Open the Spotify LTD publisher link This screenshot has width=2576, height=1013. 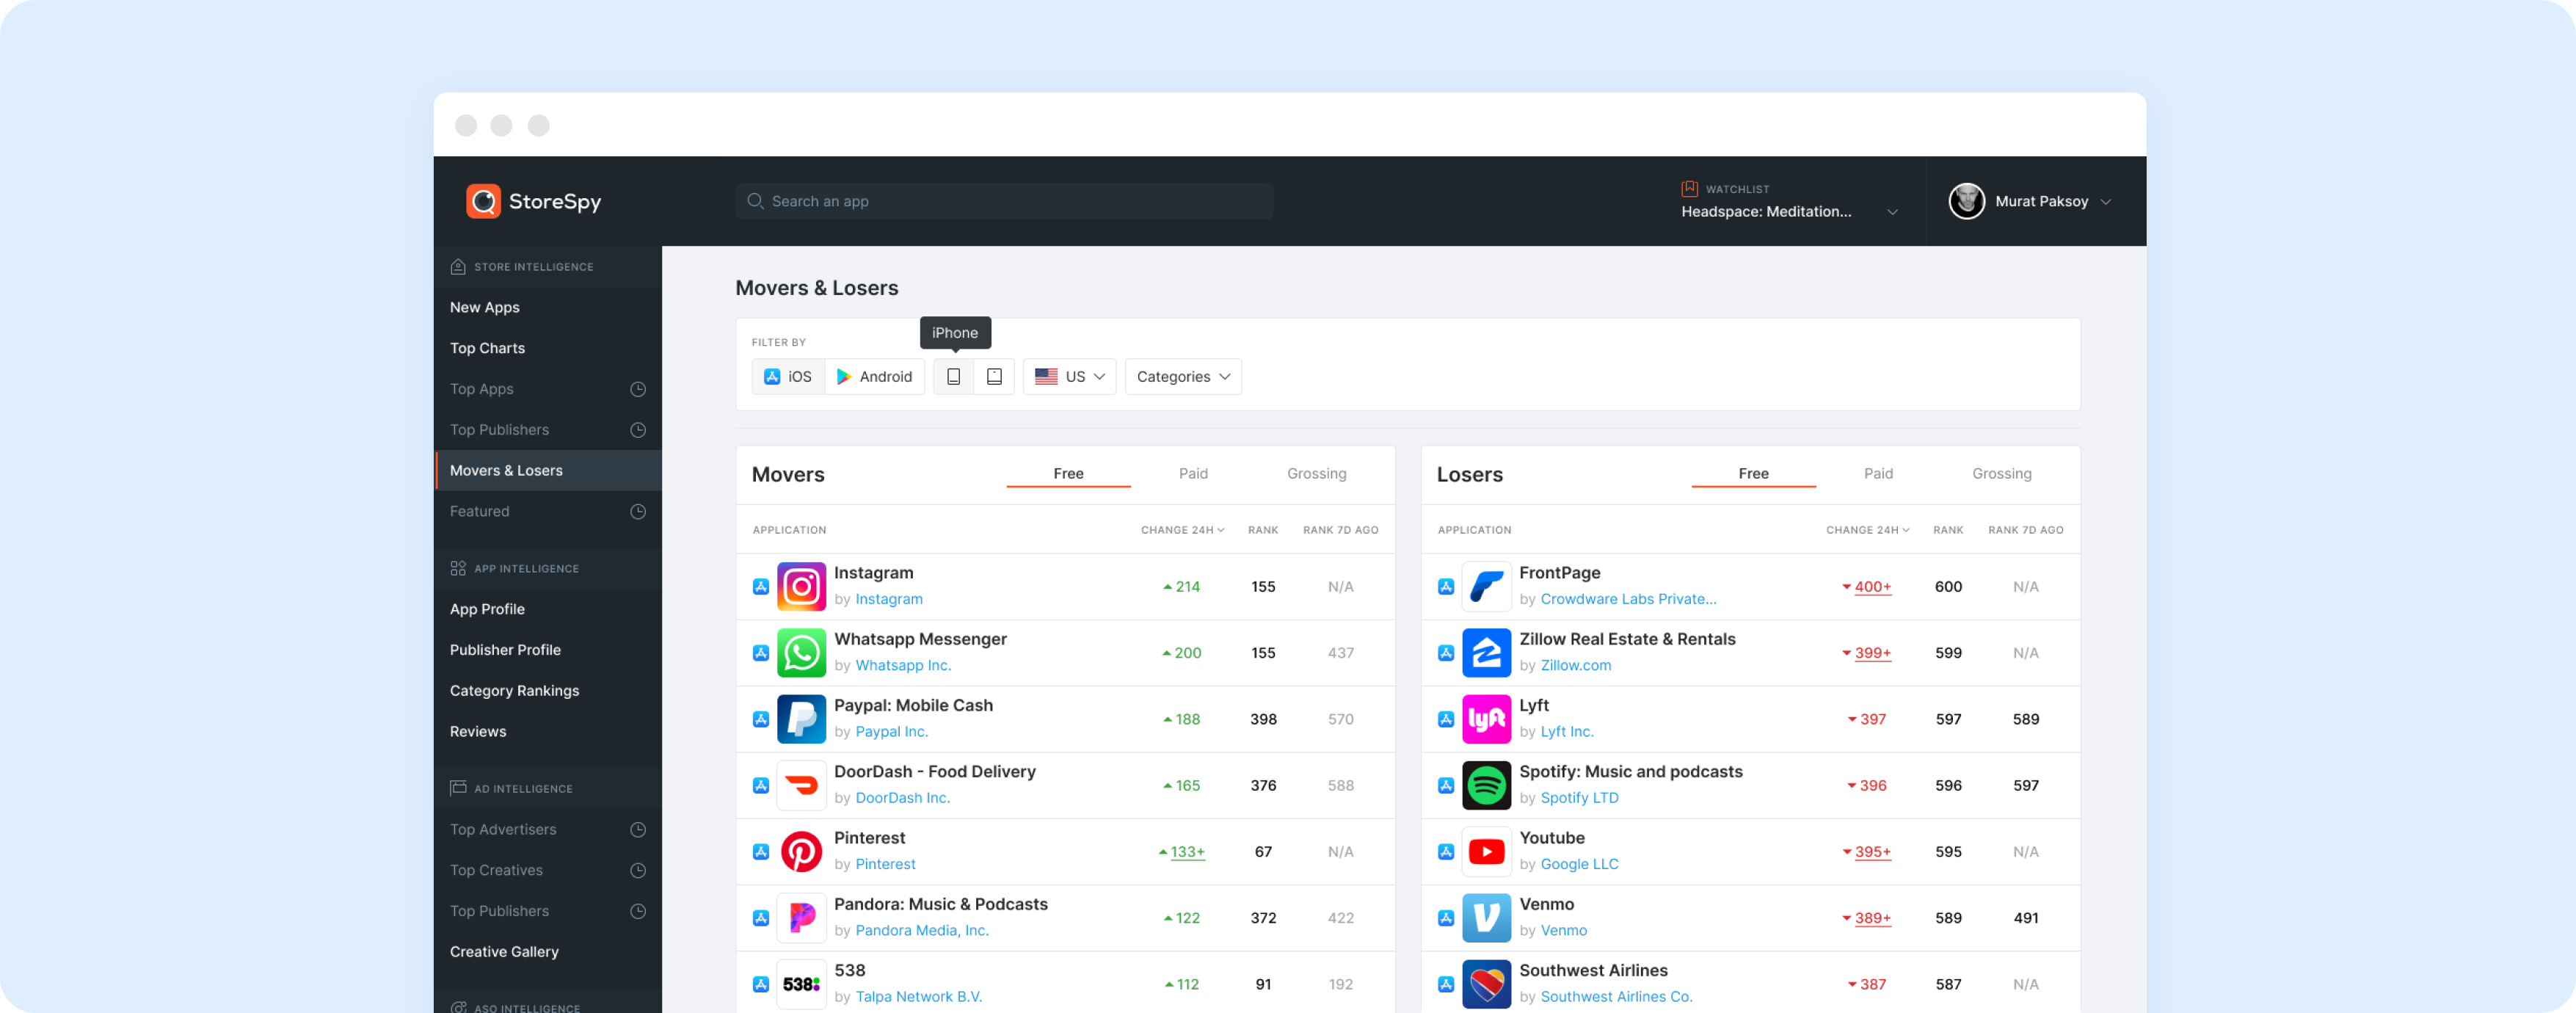point(1579,797)
